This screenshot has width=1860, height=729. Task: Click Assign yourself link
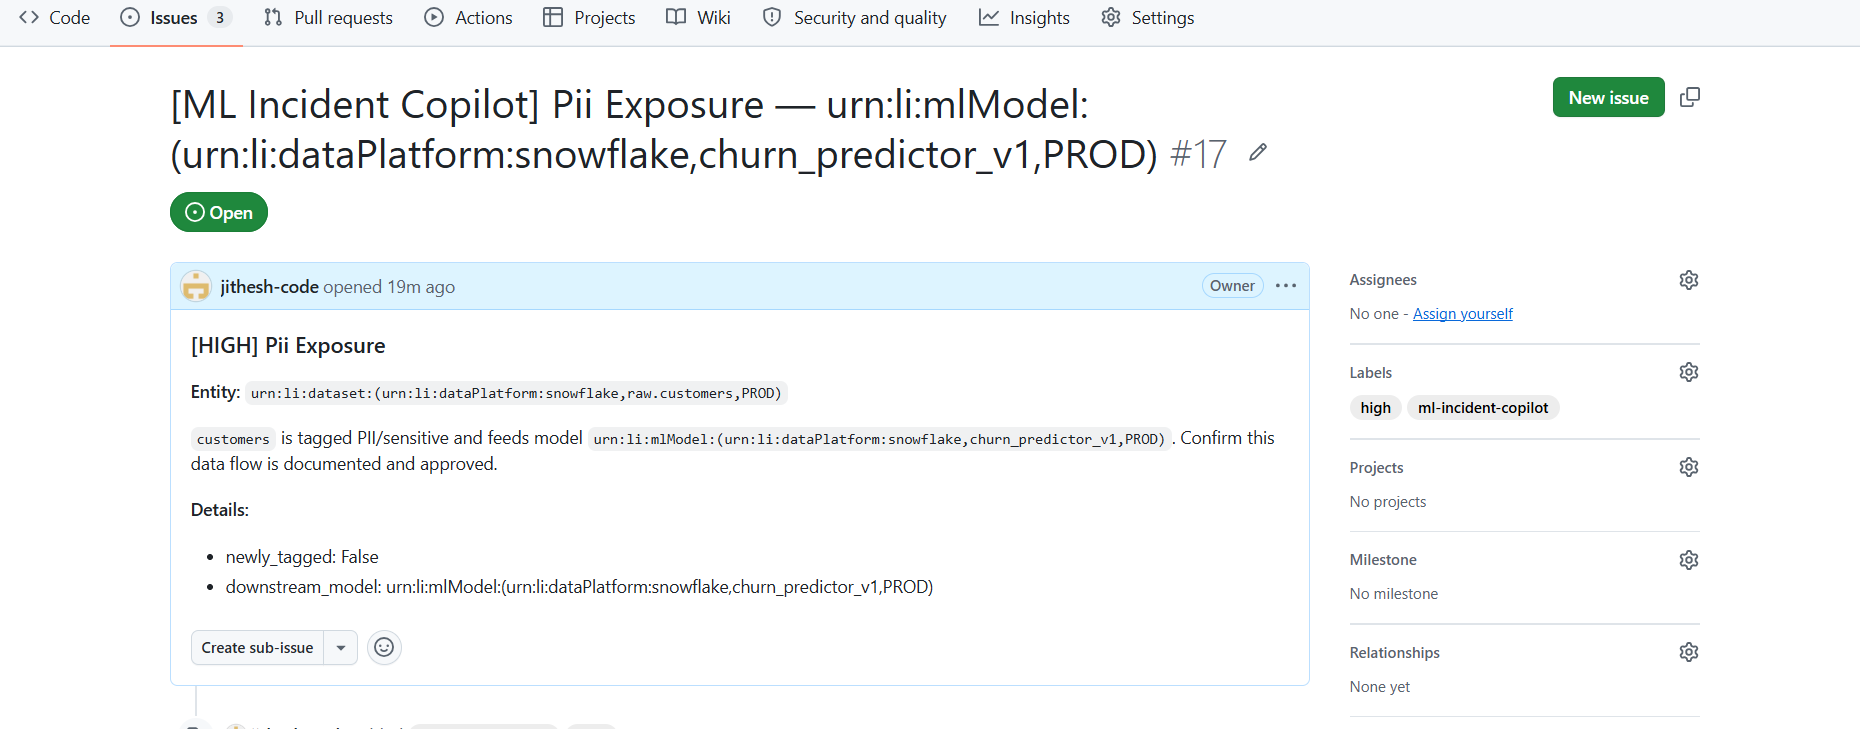(1462, 314)
